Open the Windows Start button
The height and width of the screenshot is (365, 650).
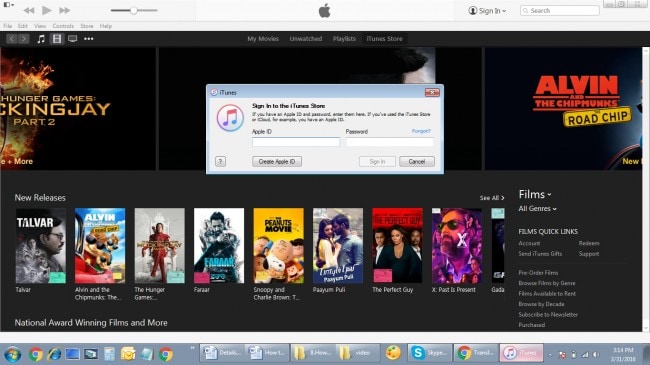[12, 354]
